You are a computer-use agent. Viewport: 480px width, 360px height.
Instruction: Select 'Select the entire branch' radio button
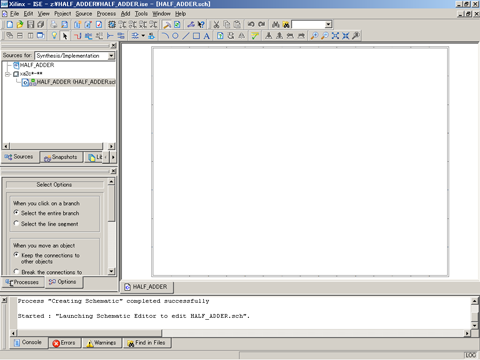click(16, 212)
